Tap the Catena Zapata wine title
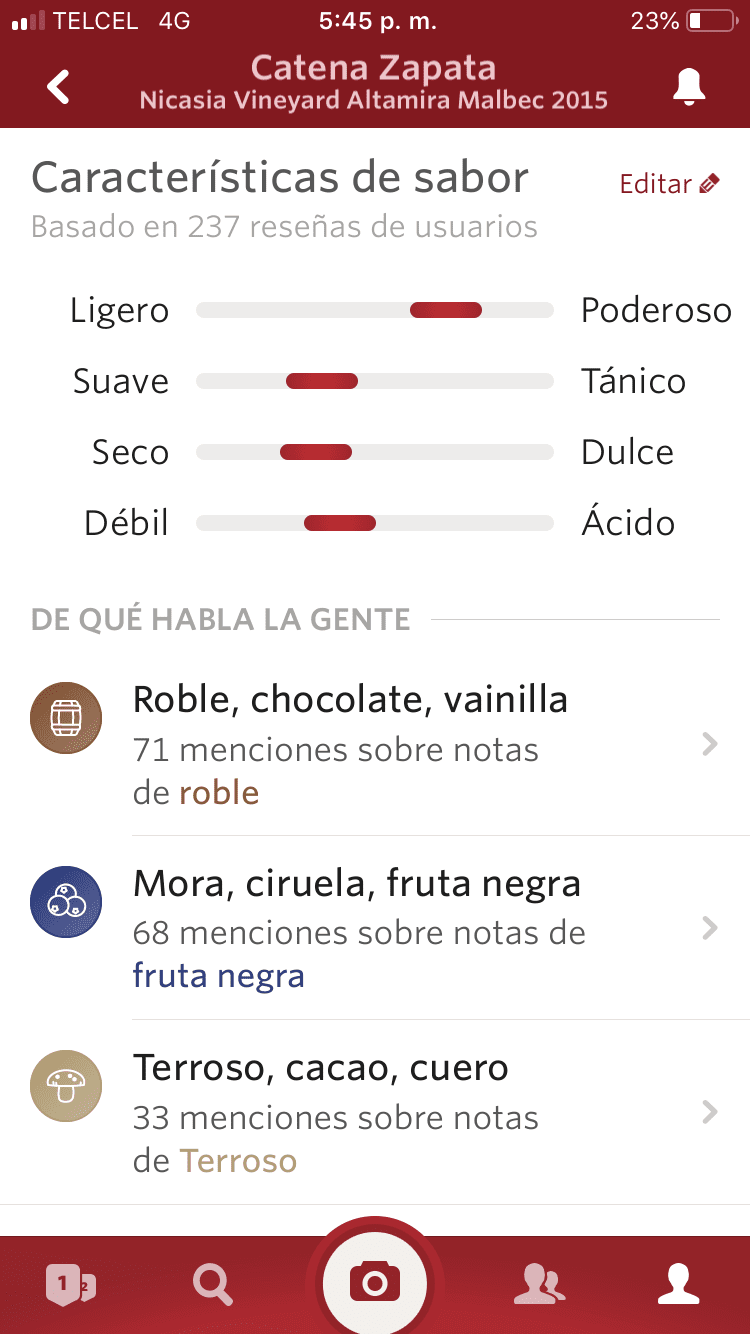Image resolution: width=750 pixels, height=1334 pixels. (x=374, y=68)
